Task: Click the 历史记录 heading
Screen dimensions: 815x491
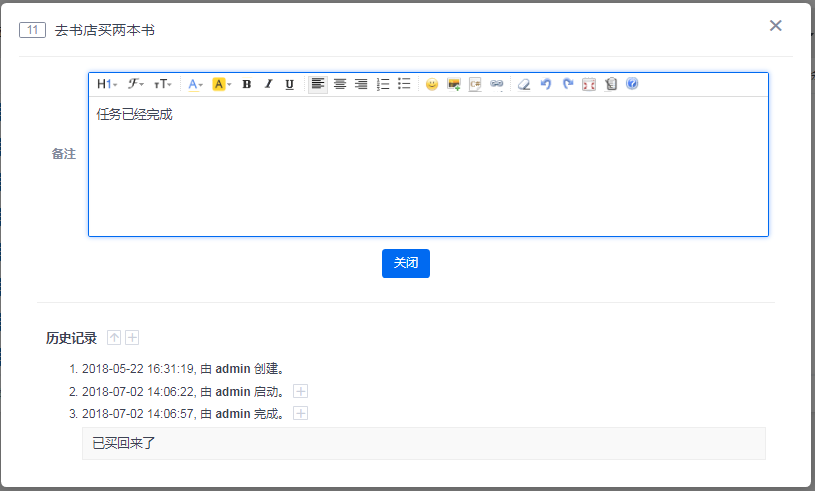Action: 71,338
